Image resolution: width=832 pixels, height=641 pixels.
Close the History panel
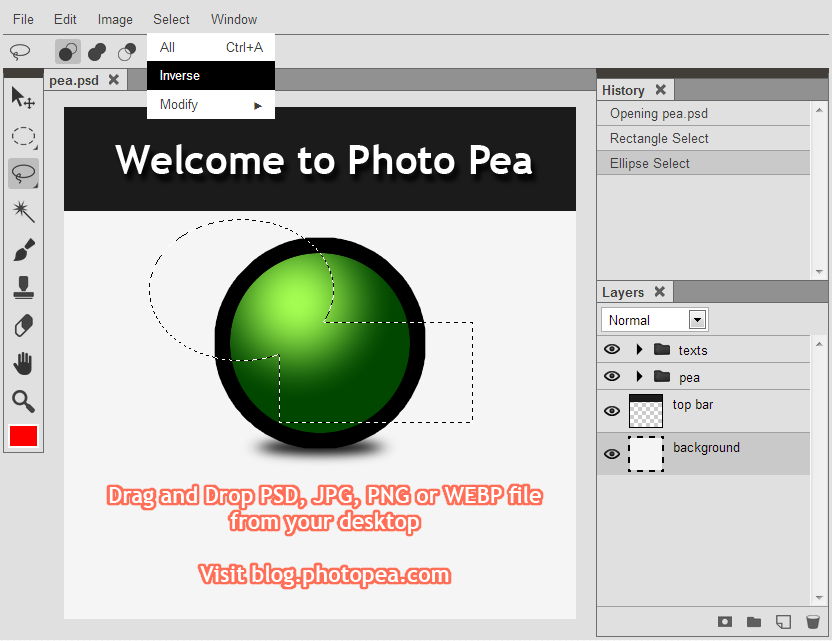click(661, 89)
